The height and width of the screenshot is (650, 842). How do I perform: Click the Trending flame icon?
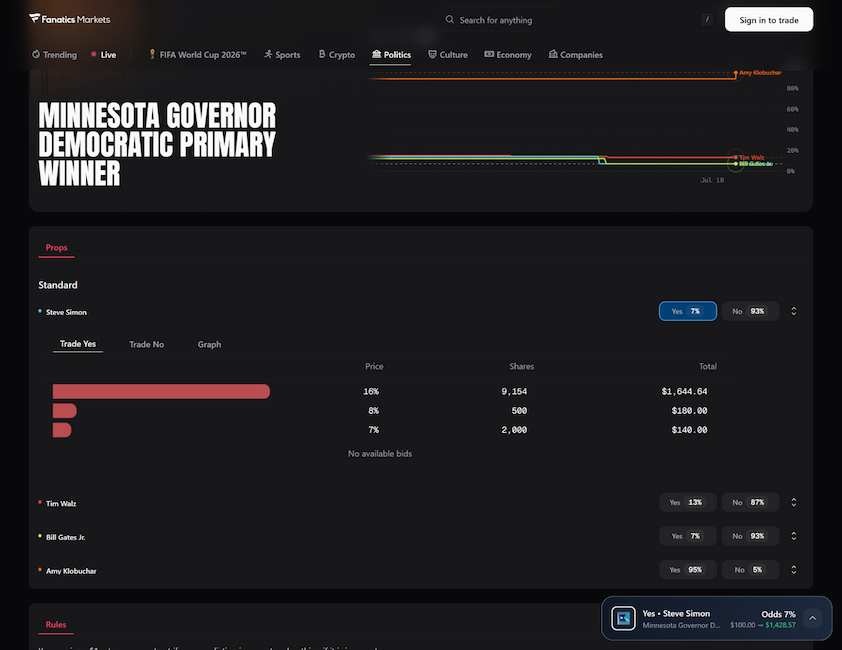point(36,54)
